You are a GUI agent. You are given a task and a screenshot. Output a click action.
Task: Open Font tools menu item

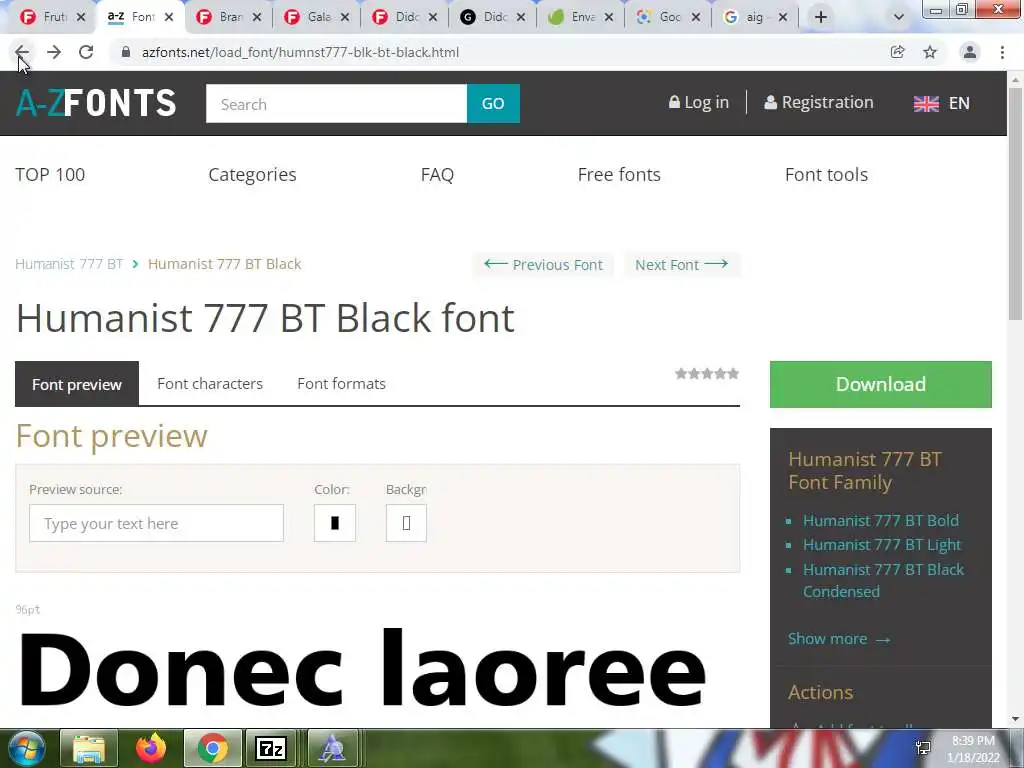click(x=826, y=174)
